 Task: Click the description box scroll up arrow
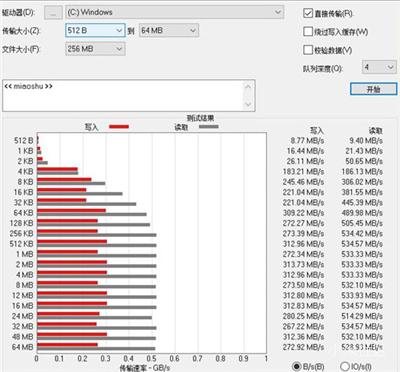point(248,87)
